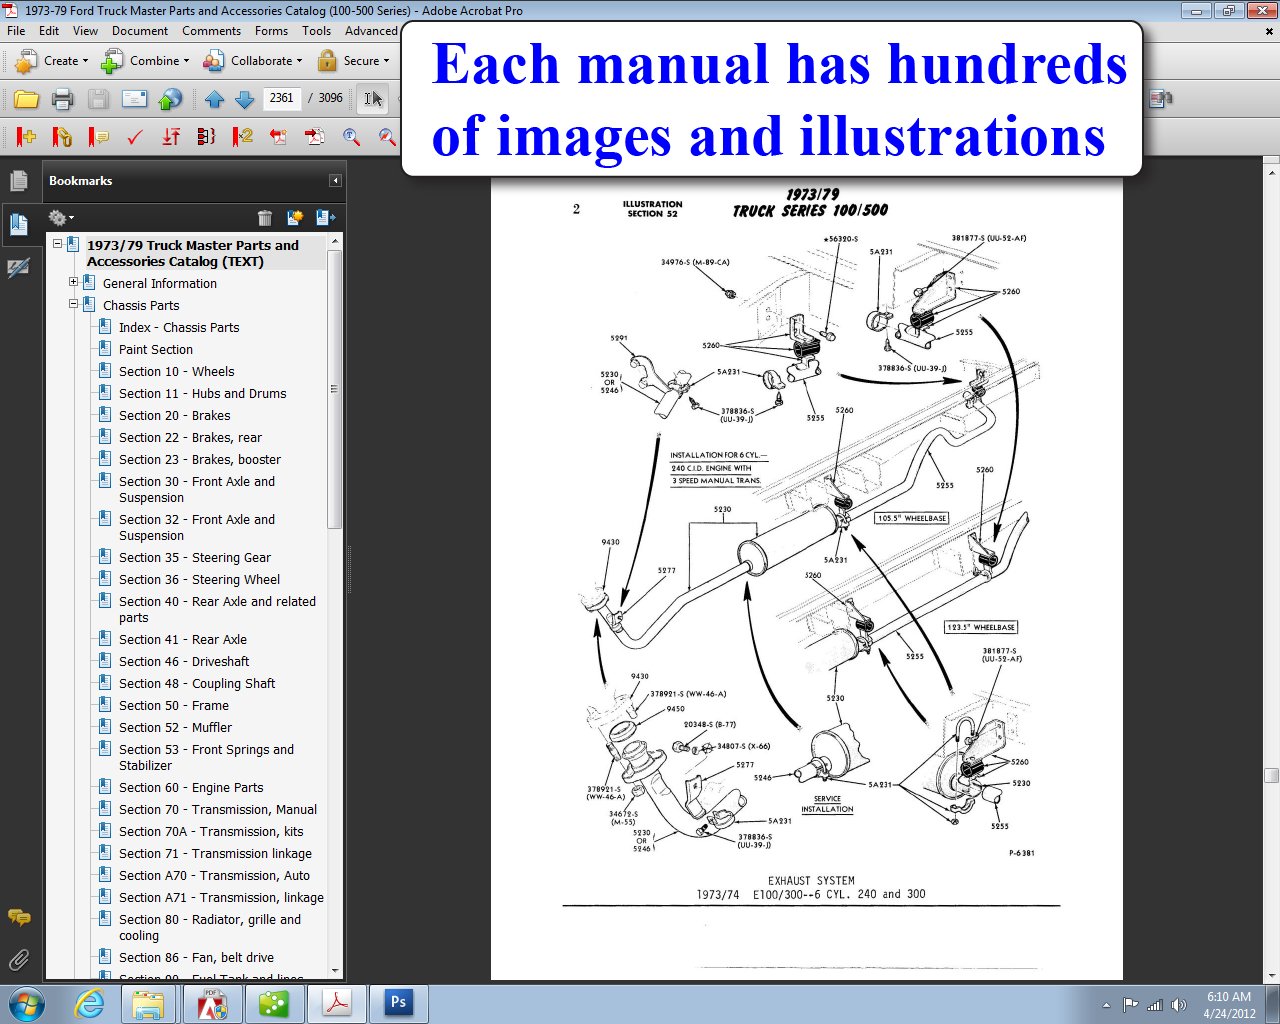Viewport: 1280px width, 1024px height.
Task: Click the New Bookmark icon
Action: click(295, 217)
